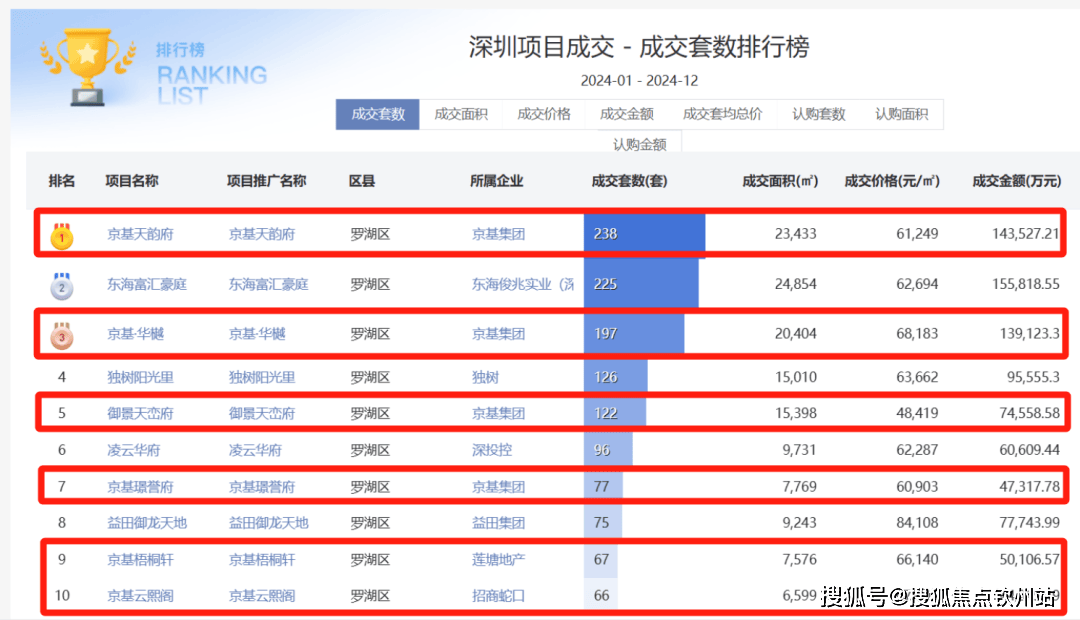Click the 项目推广名称 column header

click(x=267, y=181)
